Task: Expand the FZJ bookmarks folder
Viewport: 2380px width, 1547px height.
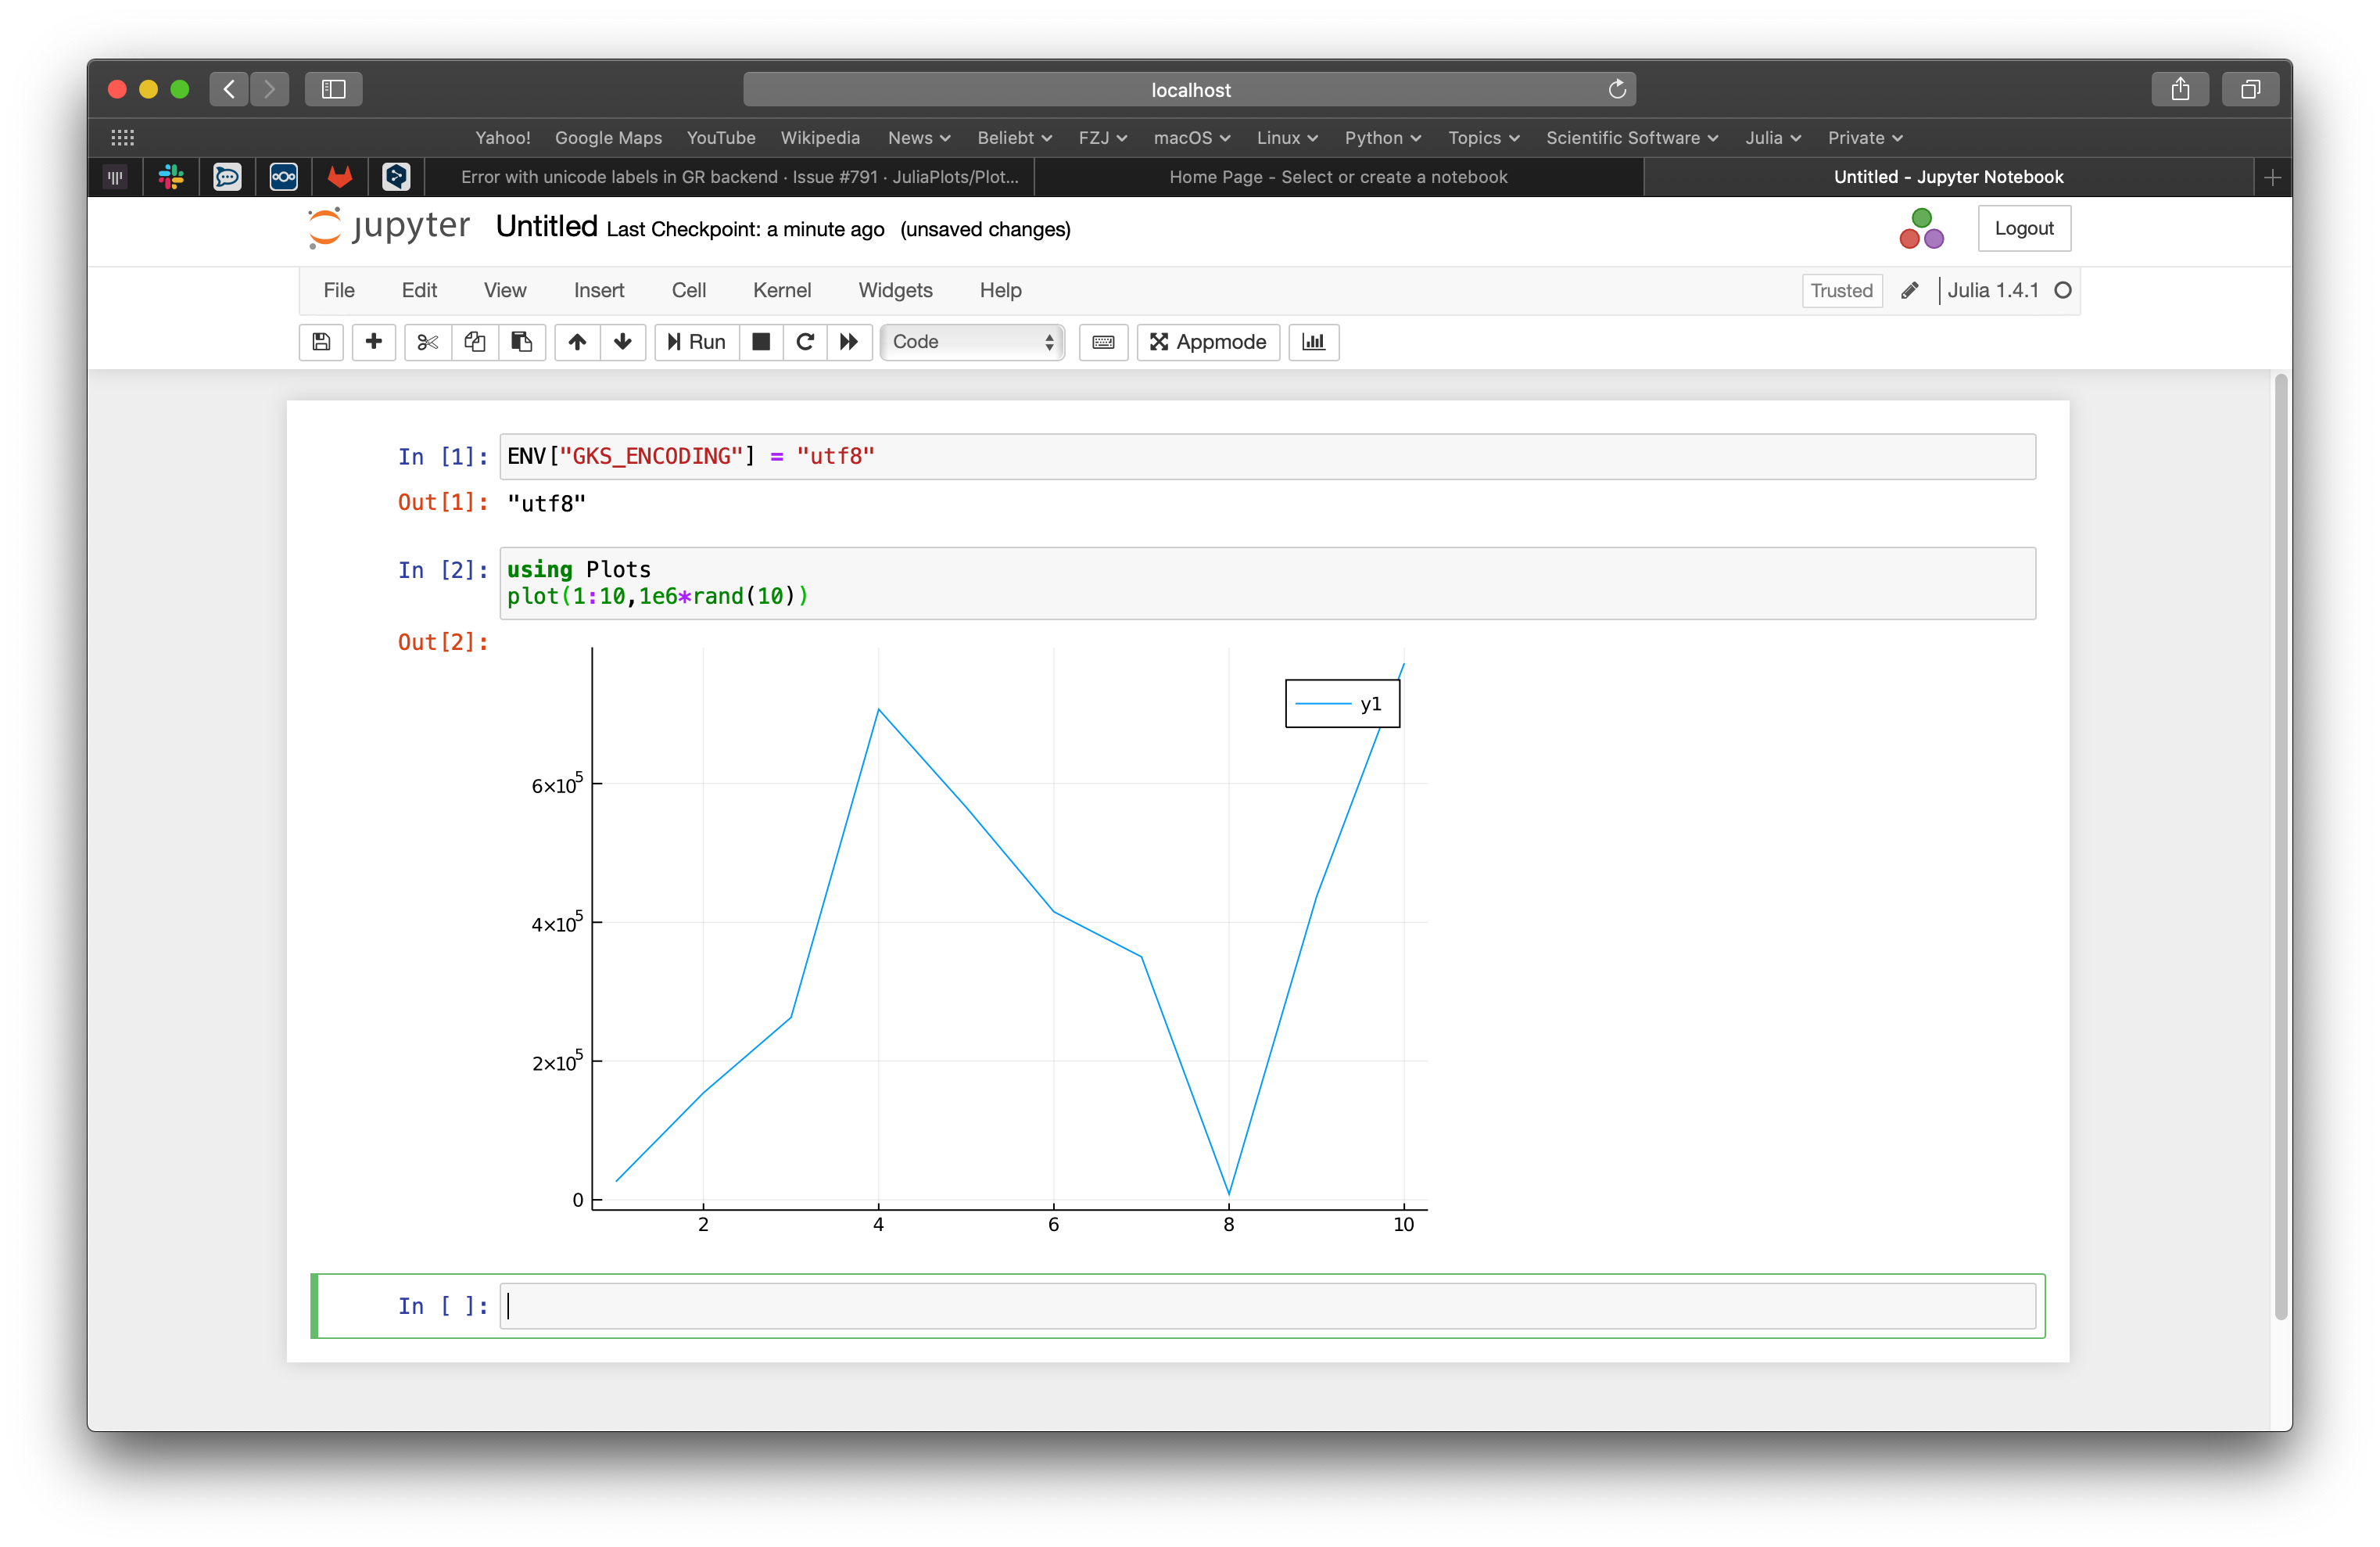Action: 1102,138
